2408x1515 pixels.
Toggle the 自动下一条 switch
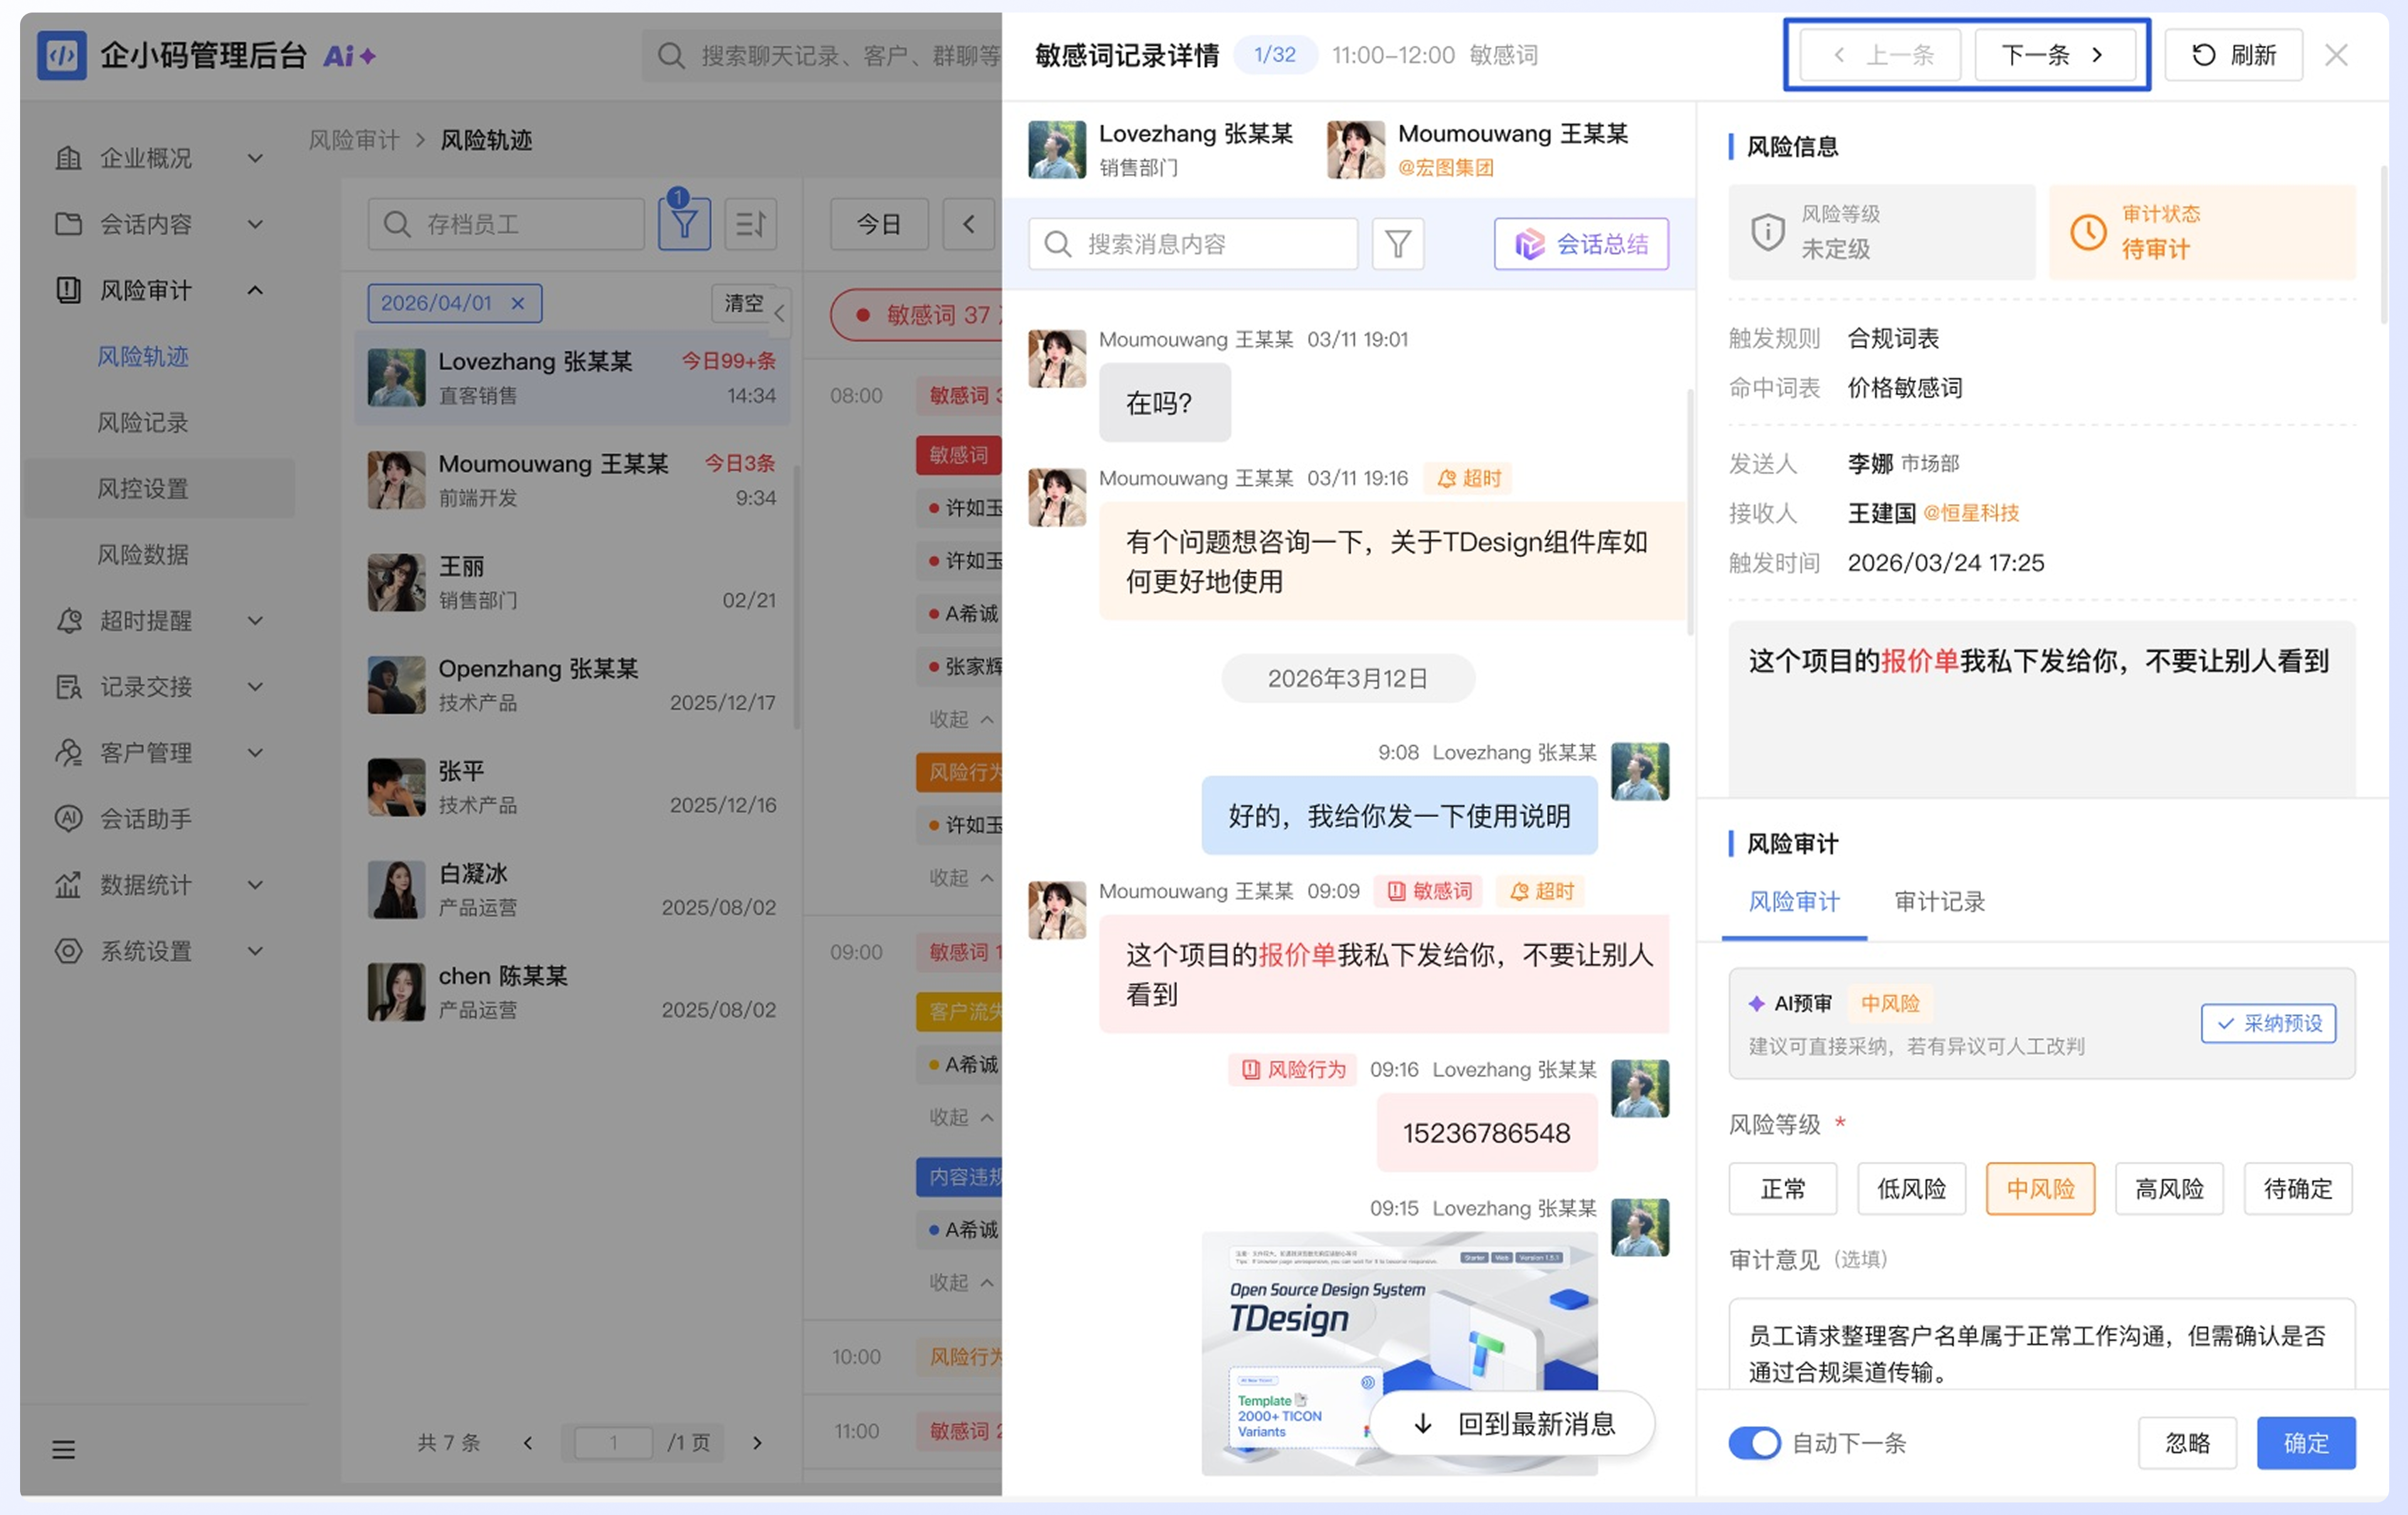(1754, 1442)
